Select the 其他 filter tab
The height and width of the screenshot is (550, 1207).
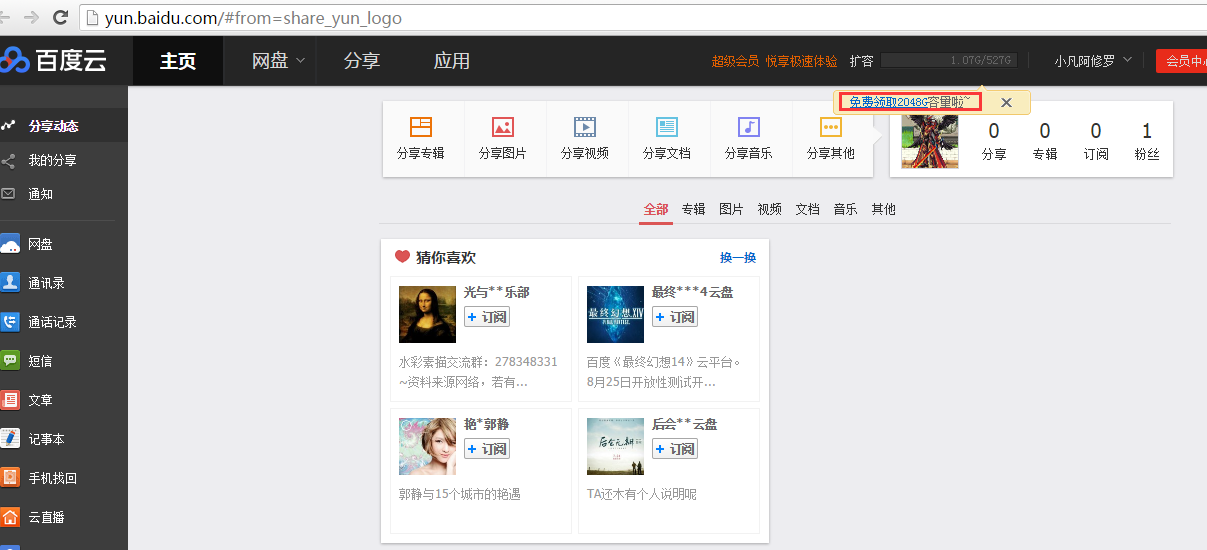(x=884, y=209)
